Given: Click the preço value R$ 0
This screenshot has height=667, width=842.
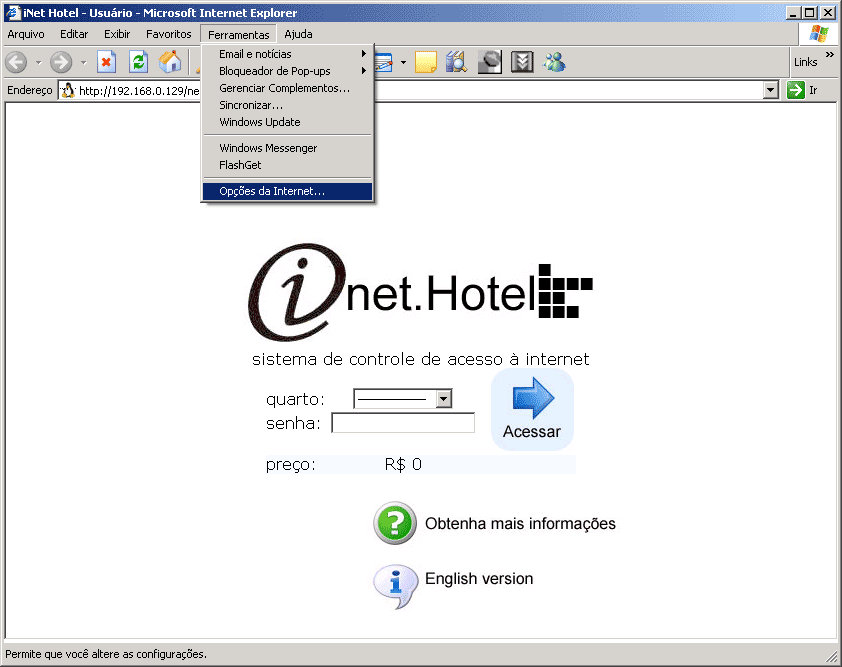Looking at the screenshot, I should [403, 465].
